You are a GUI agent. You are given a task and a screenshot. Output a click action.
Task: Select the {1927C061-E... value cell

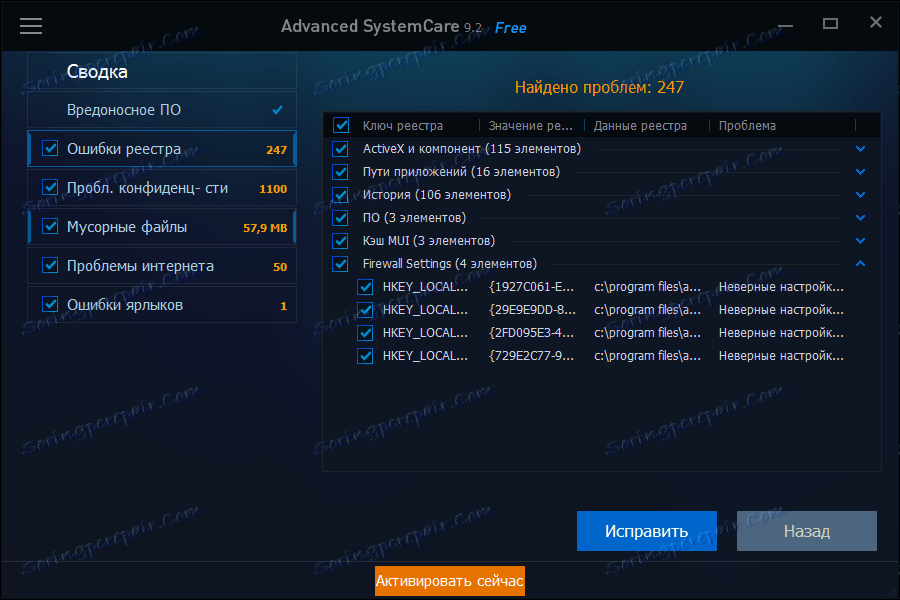click(531, 287)
